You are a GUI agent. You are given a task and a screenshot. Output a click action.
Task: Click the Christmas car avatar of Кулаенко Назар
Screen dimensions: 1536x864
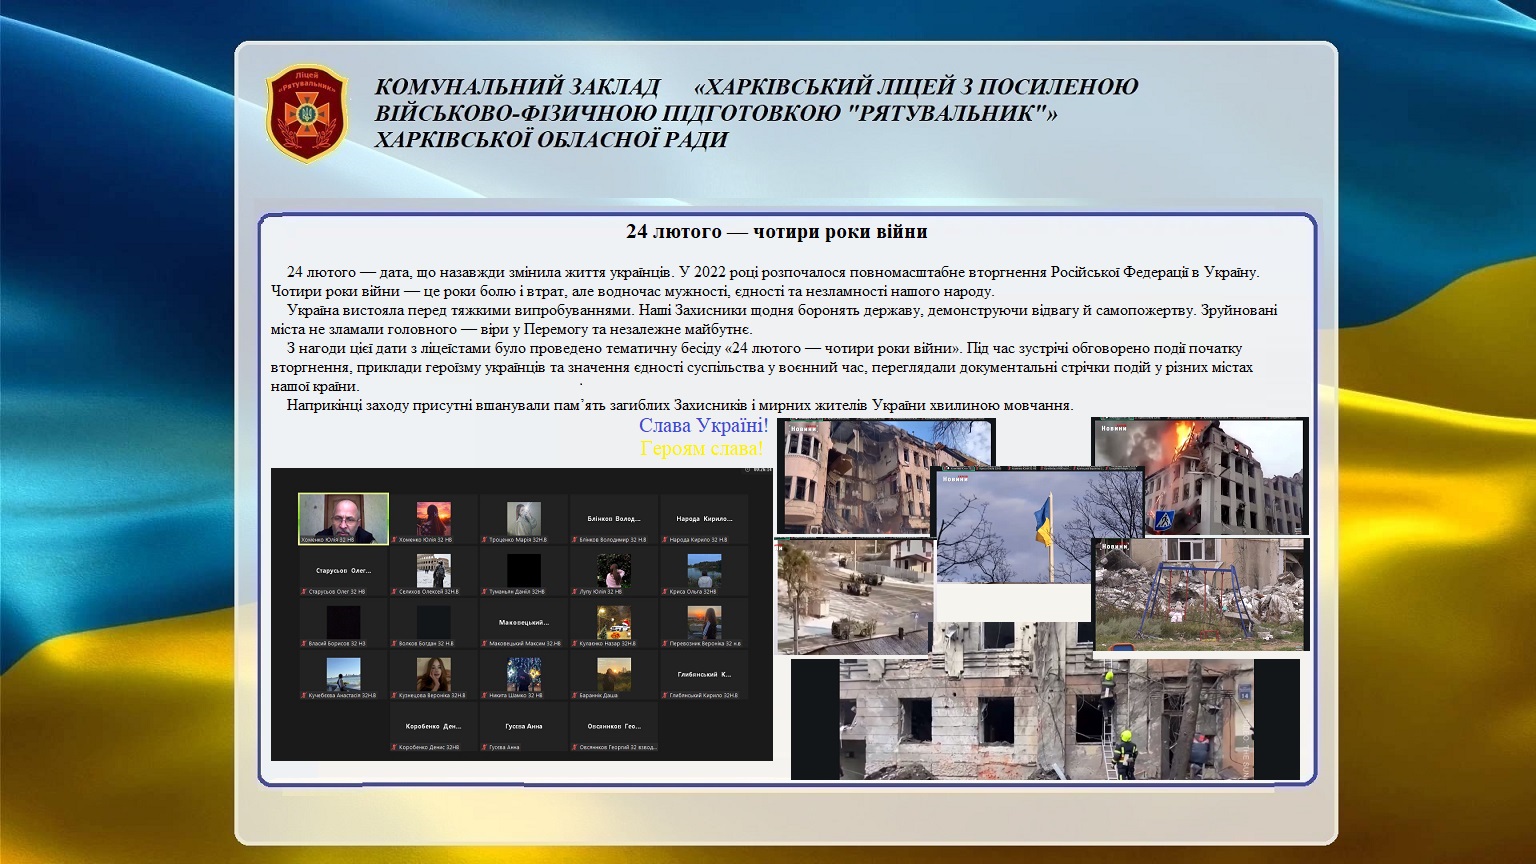click(x=613, y=622)
